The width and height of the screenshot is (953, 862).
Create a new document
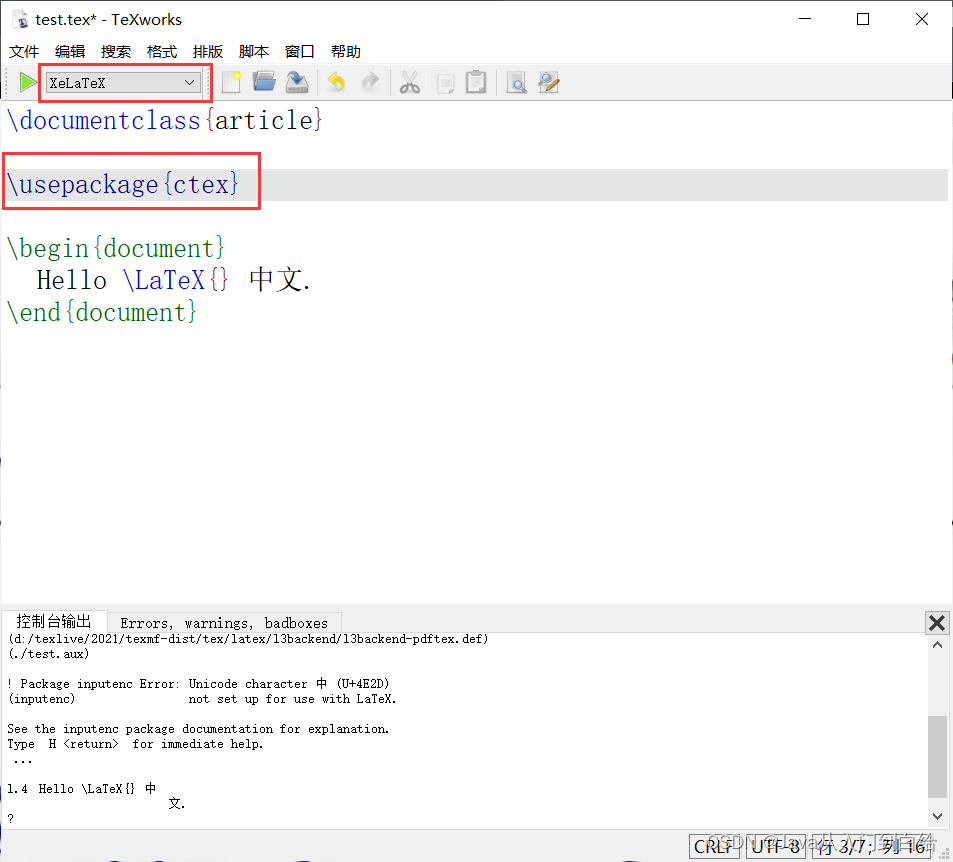click(232, 82)
